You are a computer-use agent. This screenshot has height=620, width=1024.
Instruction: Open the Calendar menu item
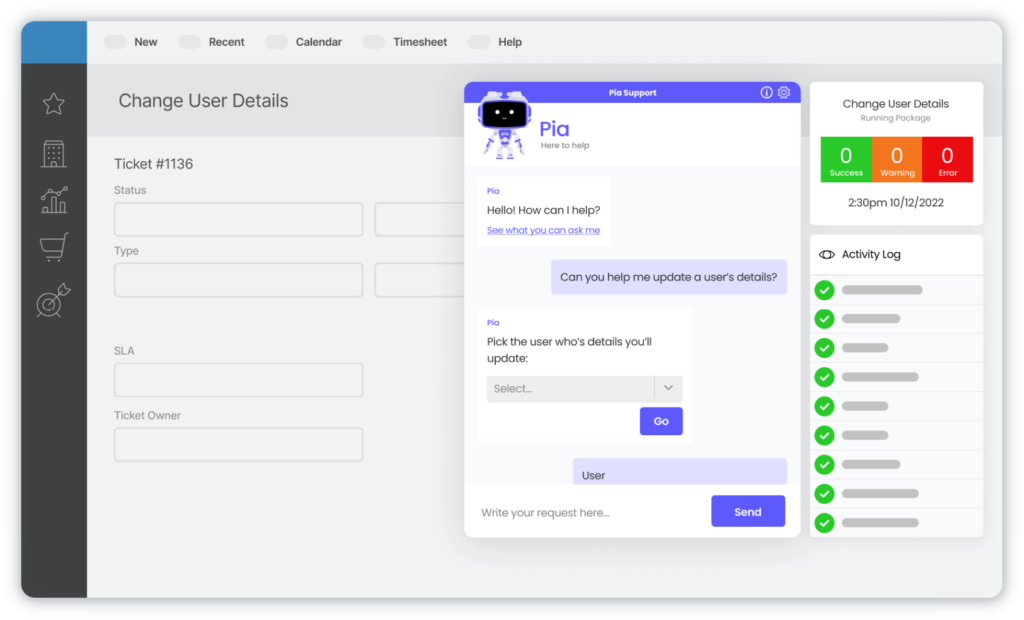point(319,42)
